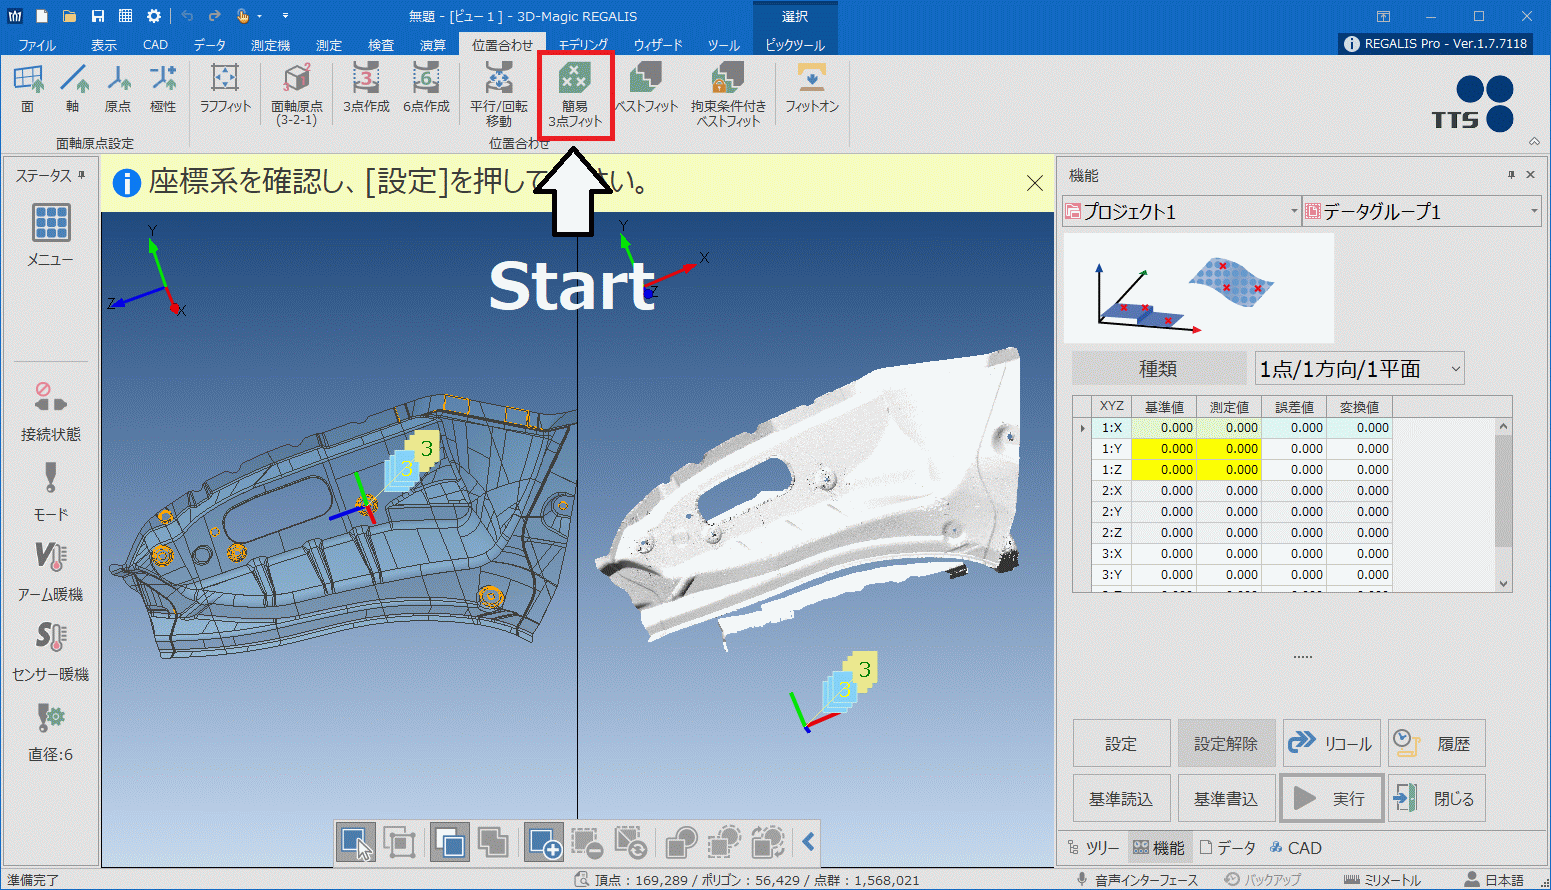The image size is (1551, 890).
Task: Click the table scrollbar up arrow
Action: click(x=1503, y=427)
